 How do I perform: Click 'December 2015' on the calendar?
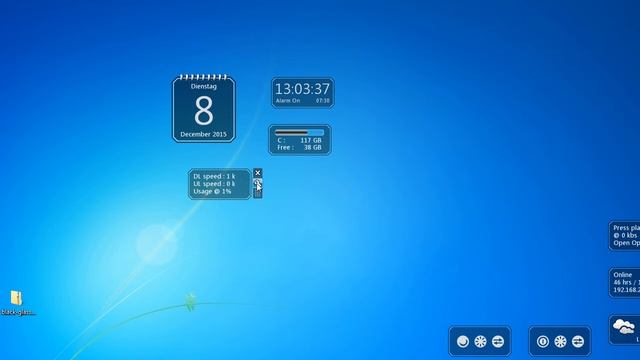[x=203, y=134]
